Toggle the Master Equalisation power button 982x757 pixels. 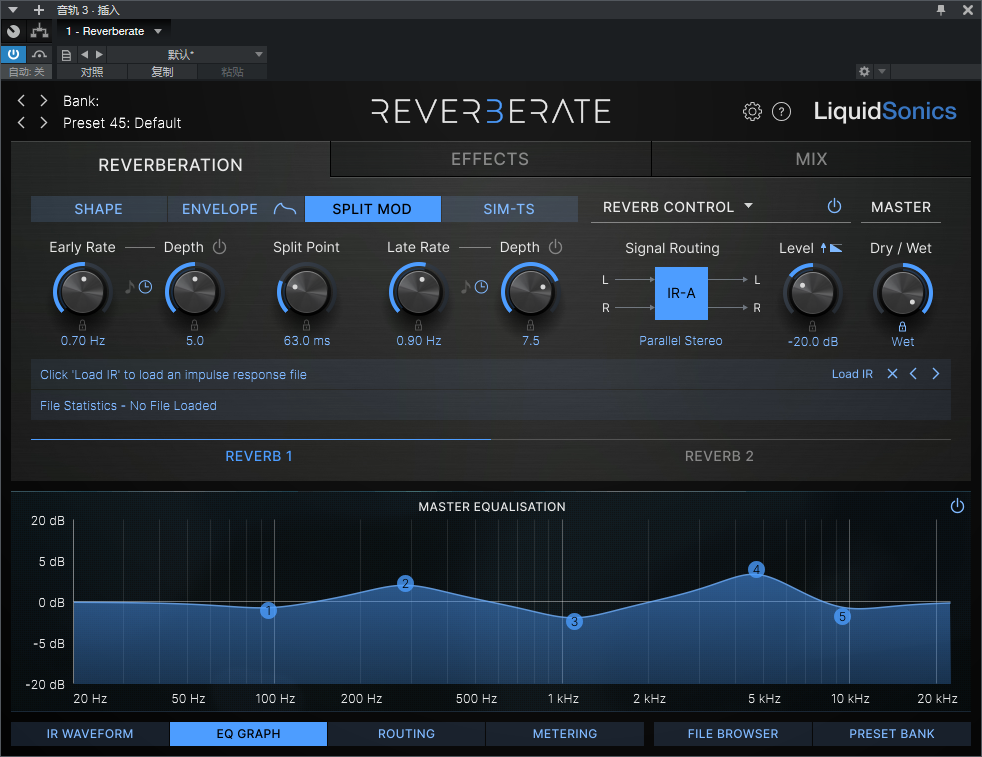point(957,506)
